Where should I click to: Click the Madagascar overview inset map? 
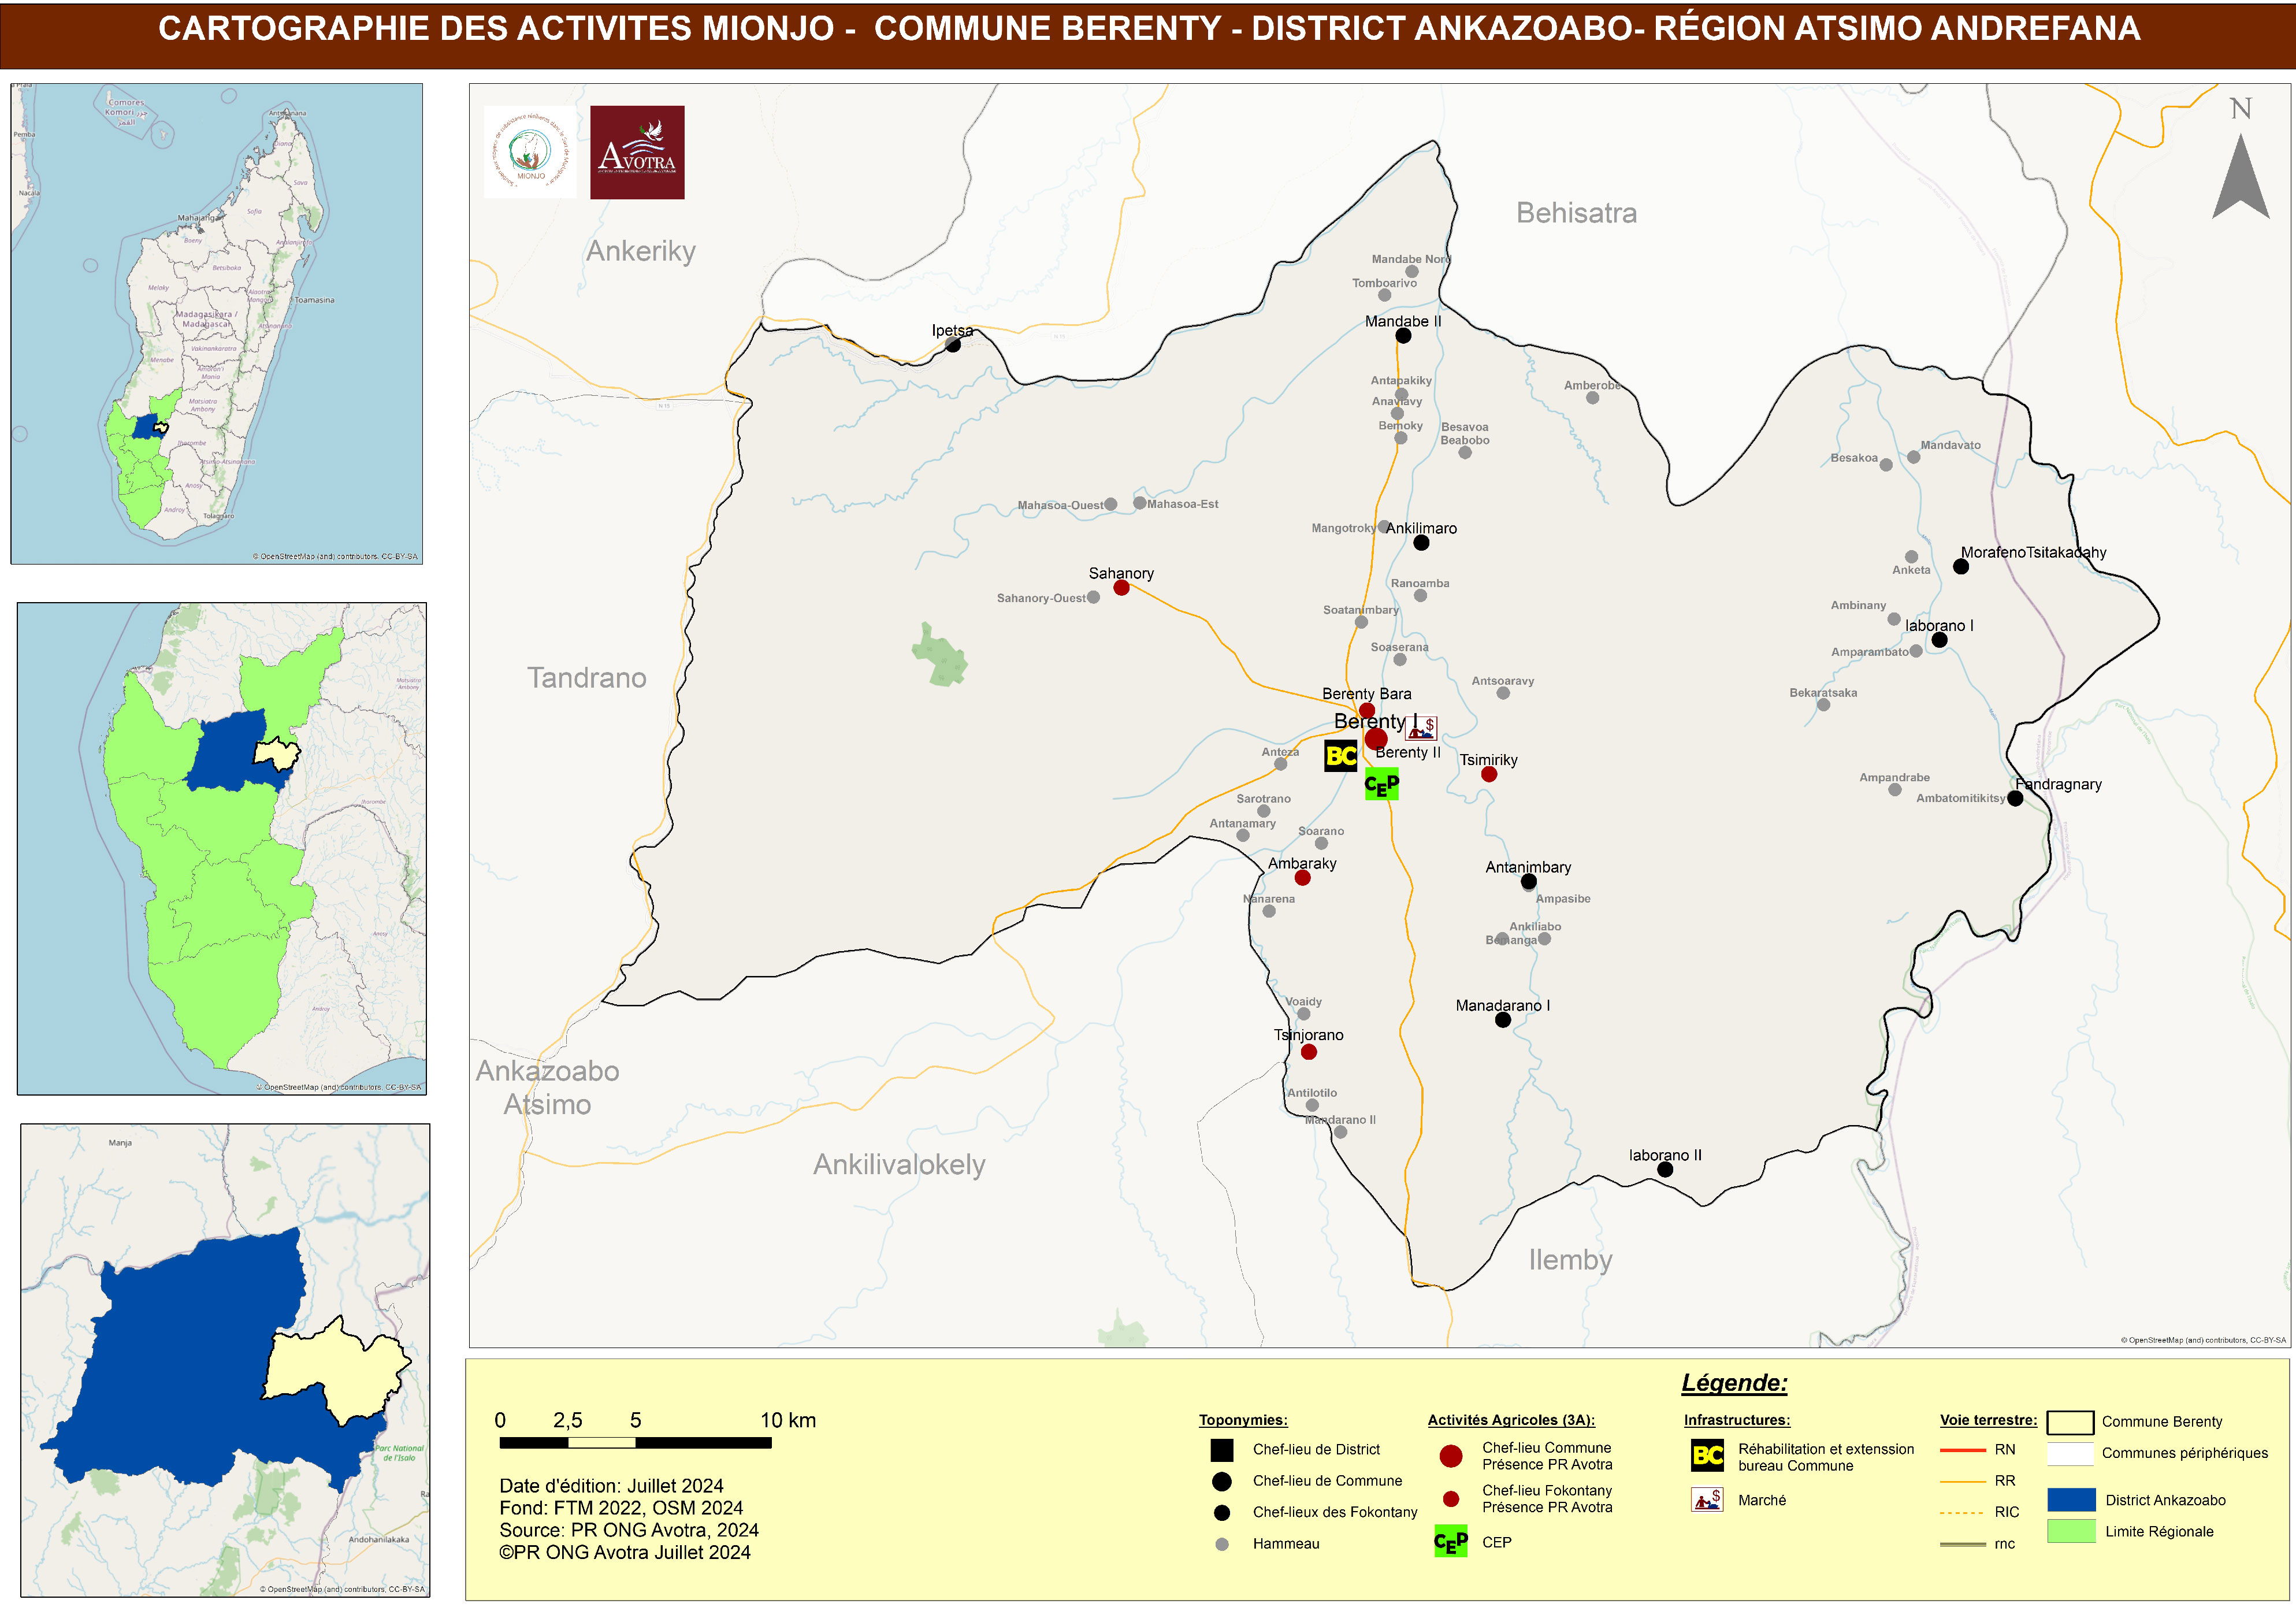pos(216,323)
